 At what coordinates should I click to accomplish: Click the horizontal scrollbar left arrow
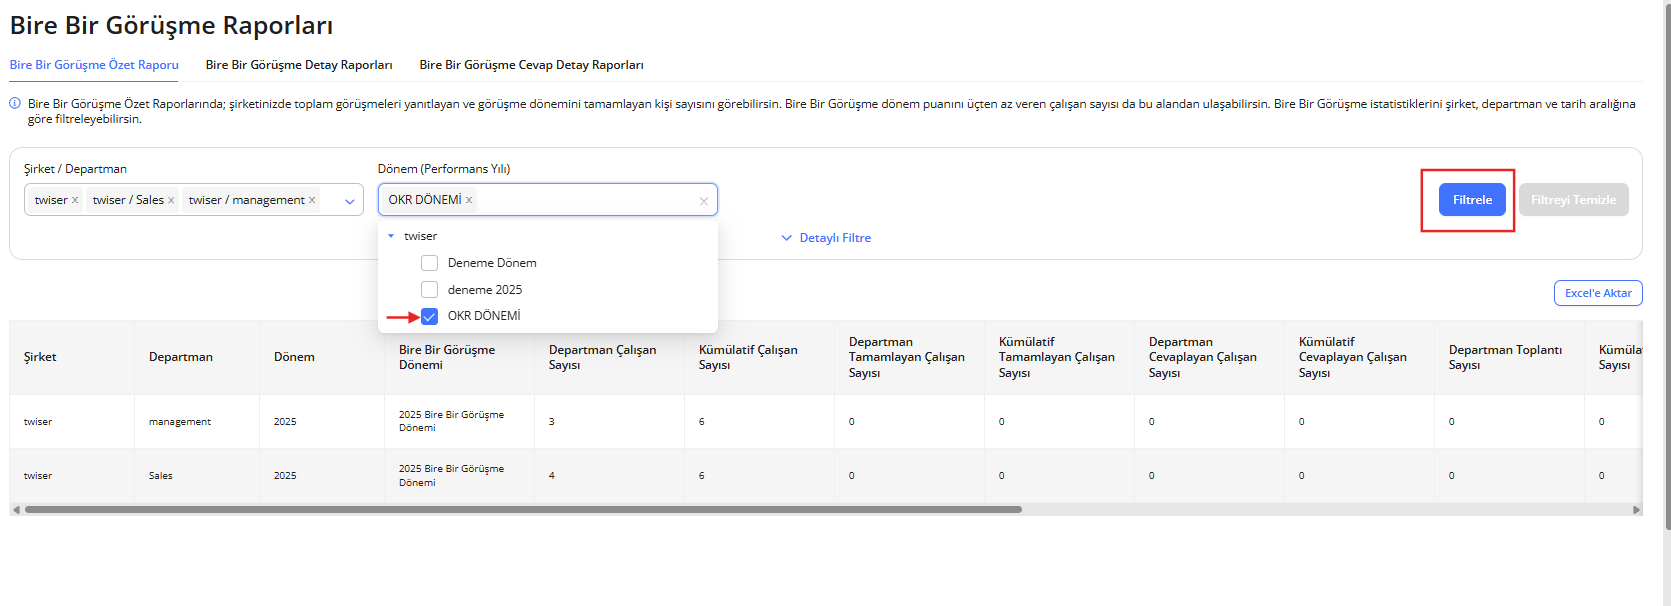tap(16, 510)
